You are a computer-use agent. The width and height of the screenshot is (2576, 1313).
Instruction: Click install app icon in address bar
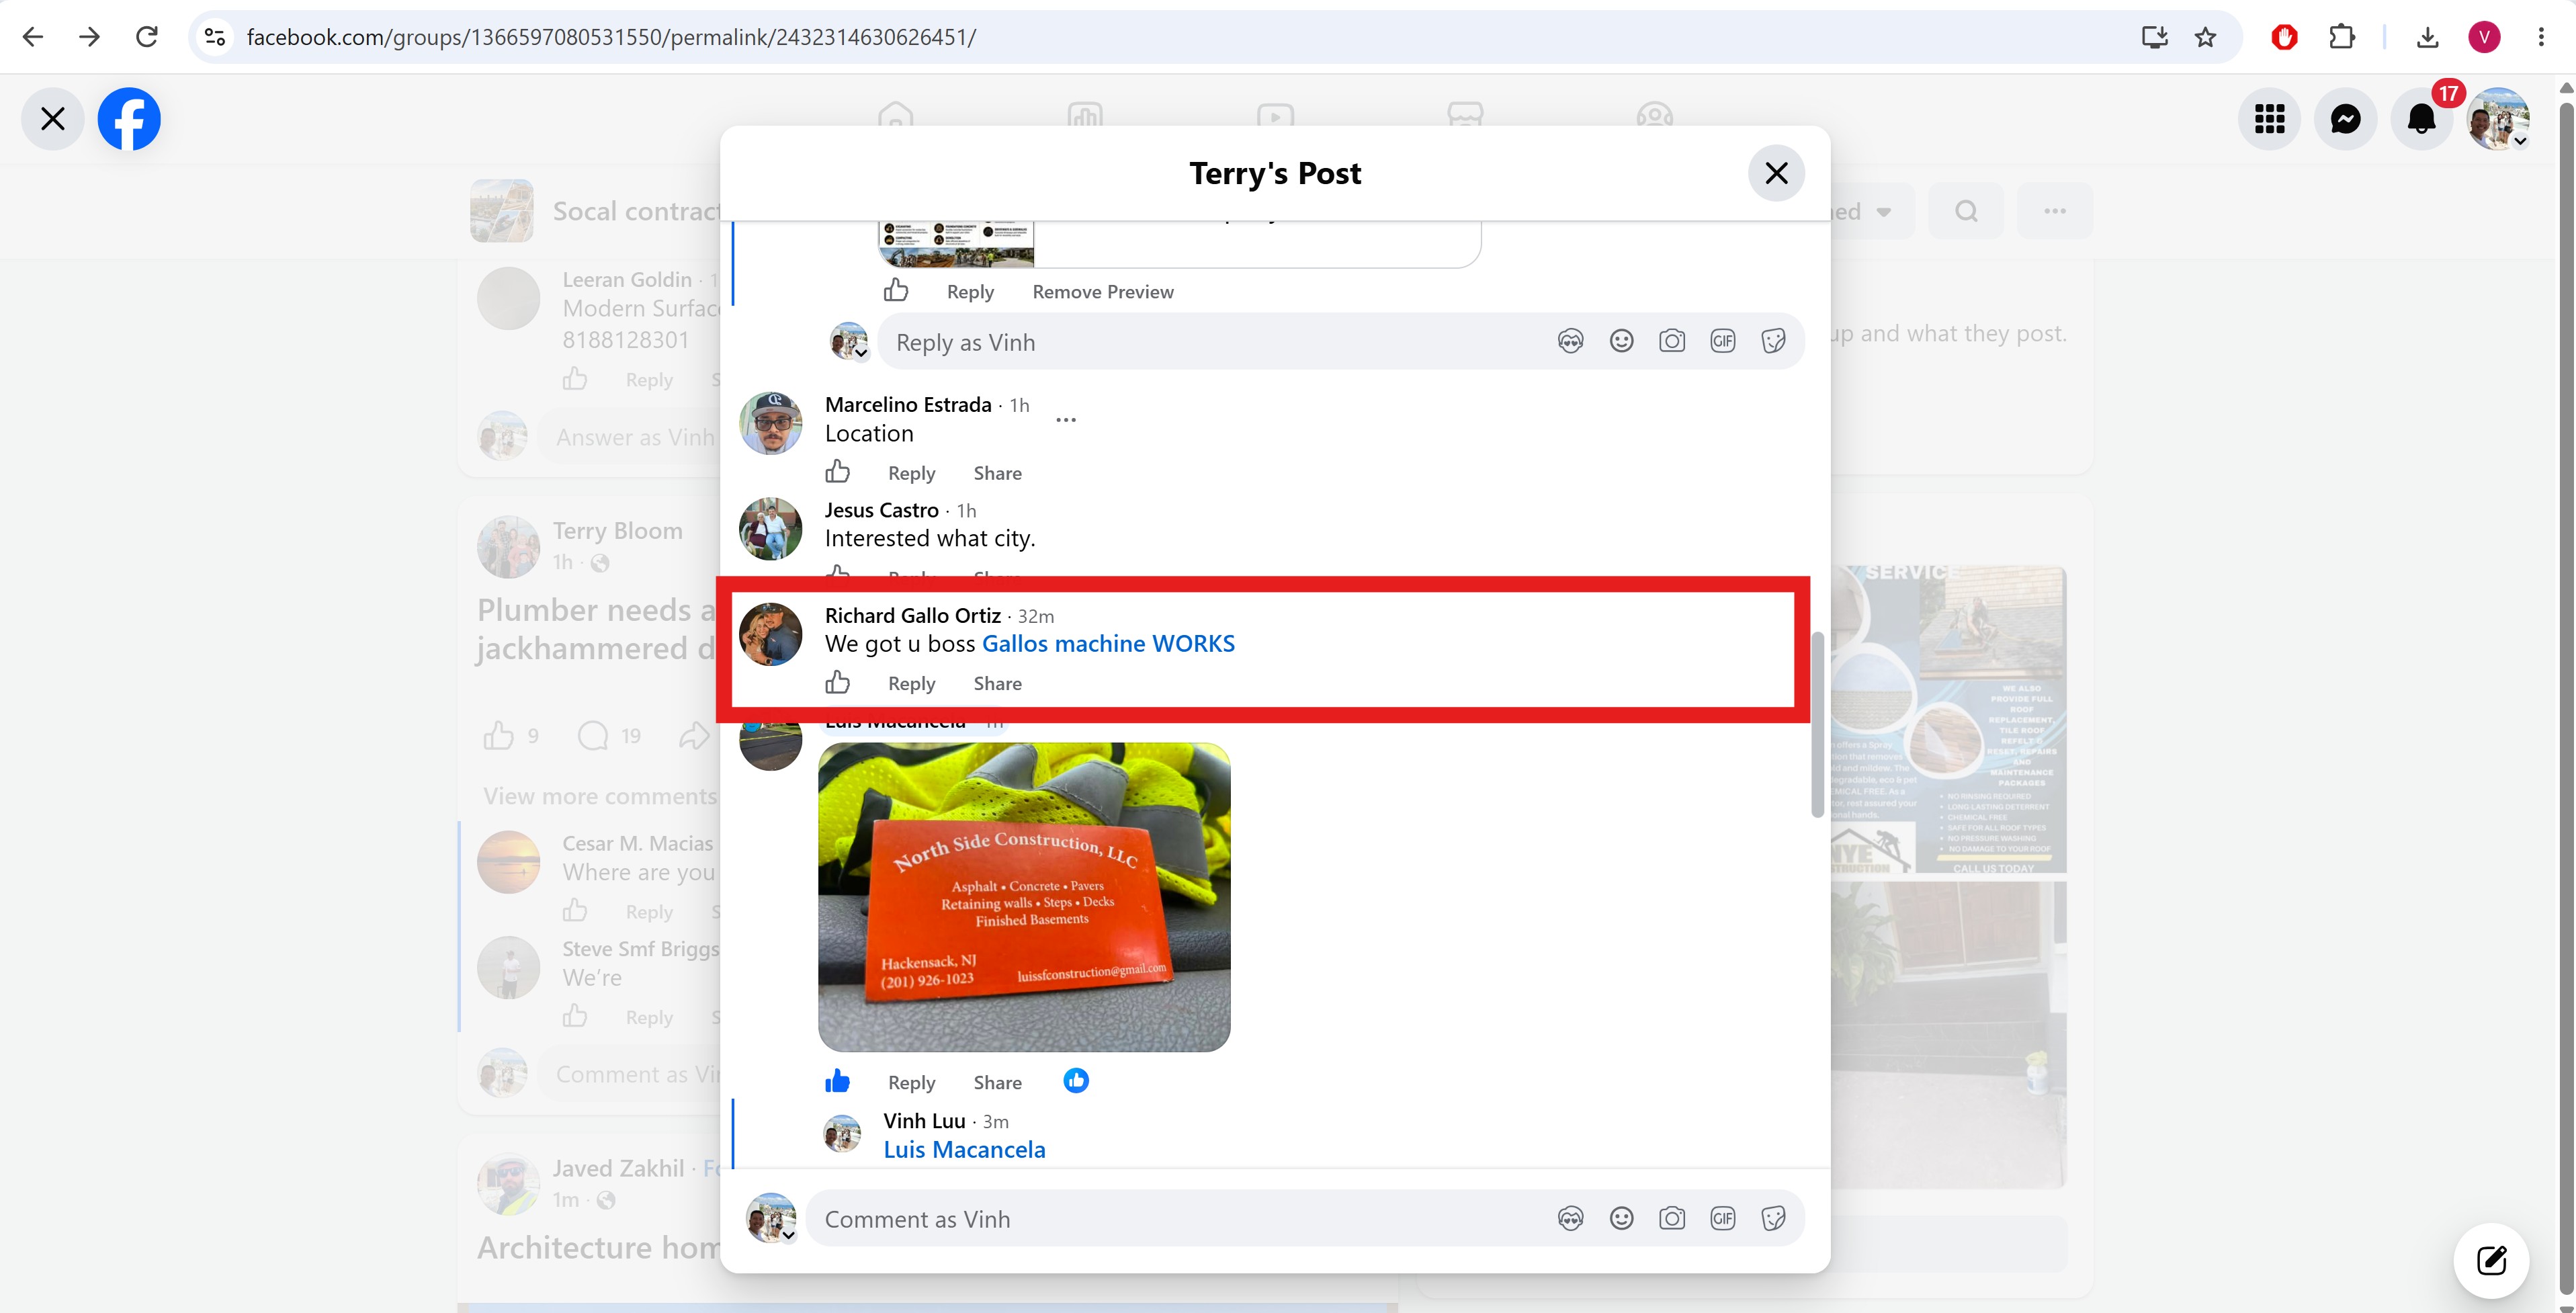coord(2155,37)
